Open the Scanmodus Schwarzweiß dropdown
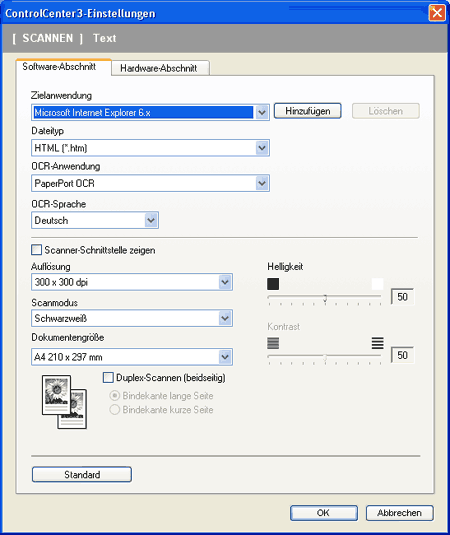The image size is (450, 535). [225, 318]
